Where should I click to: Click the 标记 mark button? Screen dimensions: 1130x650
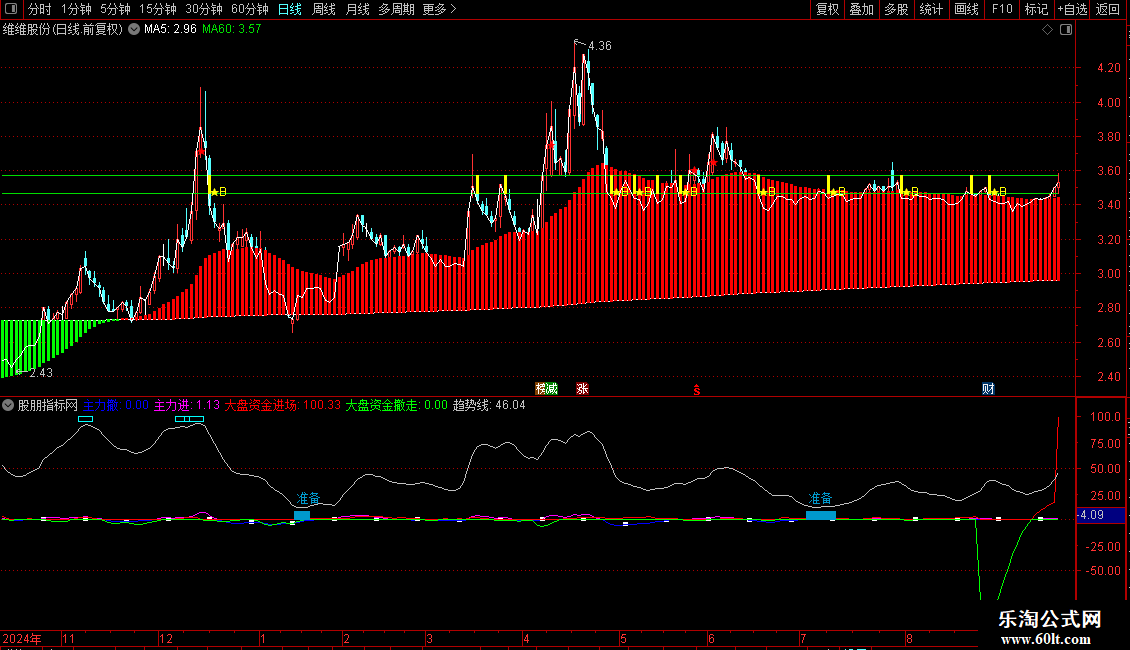pos(1036,9)
